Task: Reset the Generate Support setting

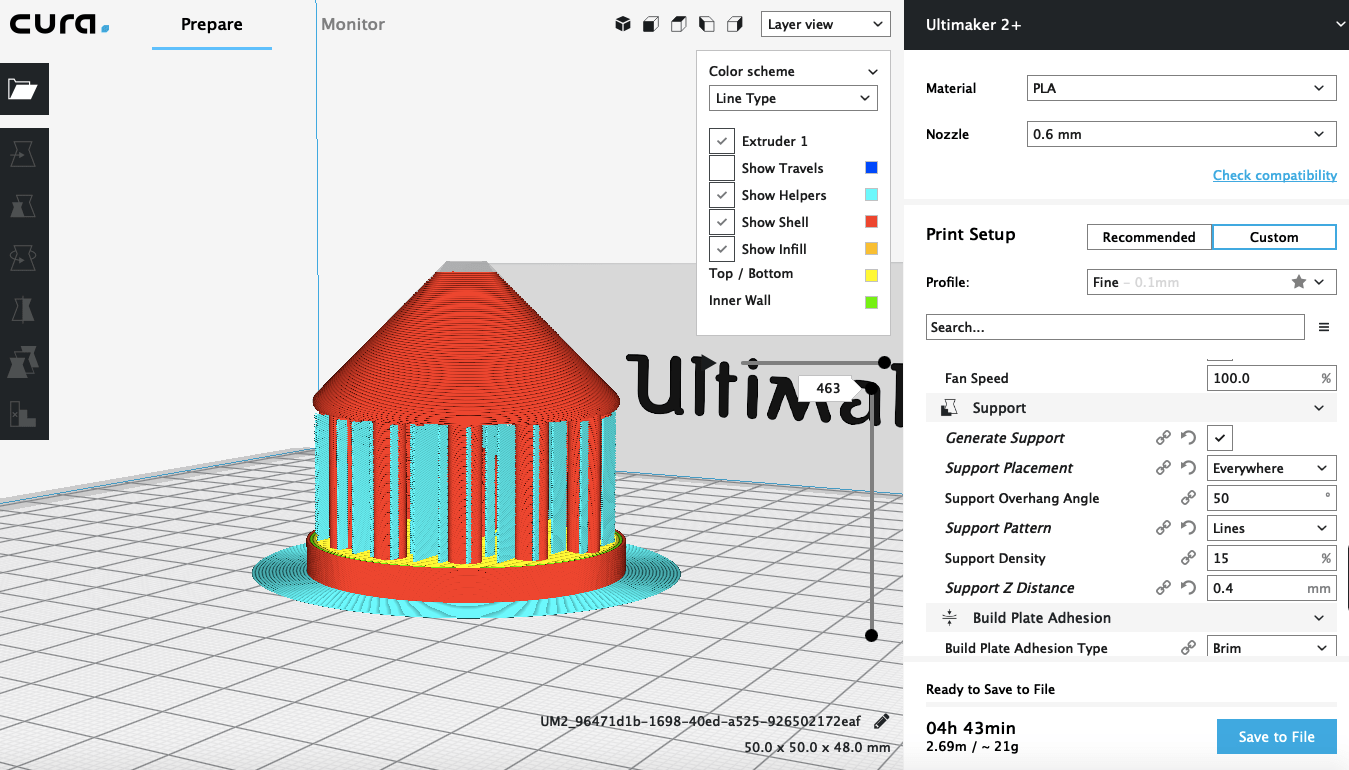Action: [1189, 438]
